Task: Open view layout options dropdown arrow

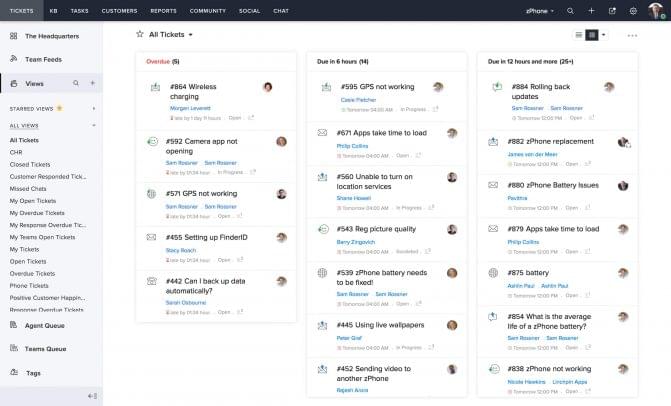Action: (x=603, y=35)
